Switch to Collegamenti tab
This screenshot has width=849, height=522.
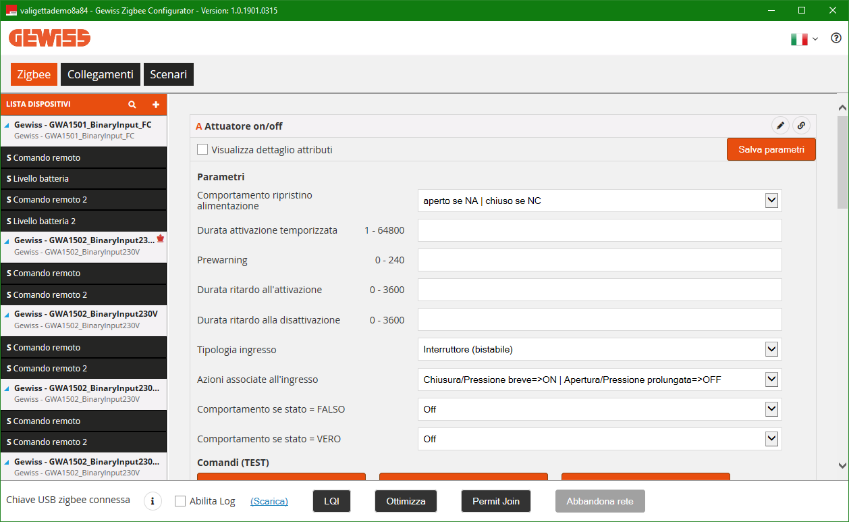tap(100, 74)
